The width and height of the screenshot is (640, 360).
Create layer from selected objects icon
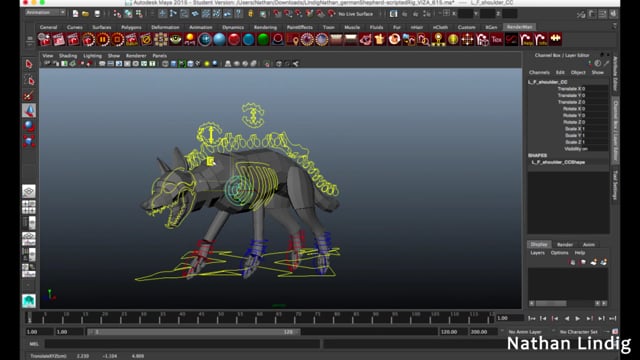pos(603,262)
